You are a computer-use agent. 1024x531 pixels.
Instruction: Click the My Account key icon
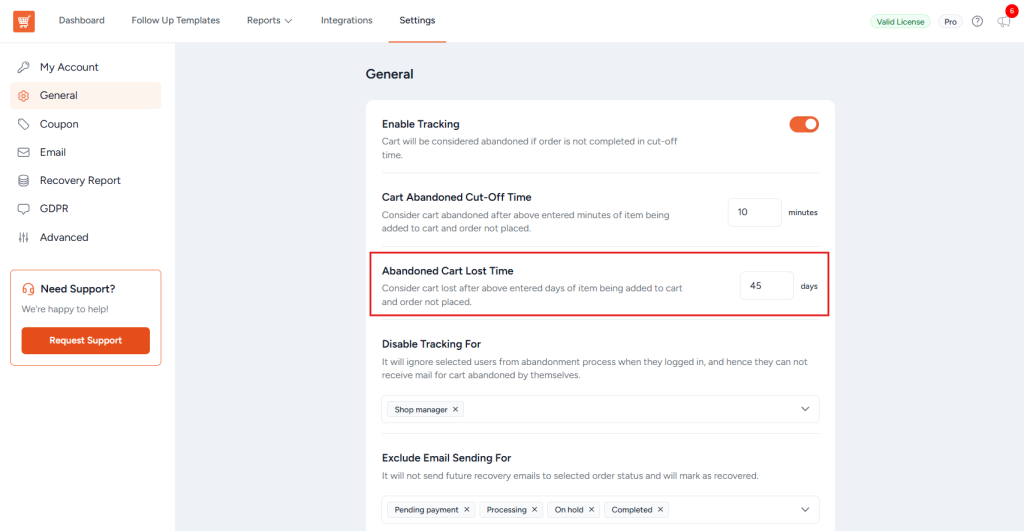point(24,67)
